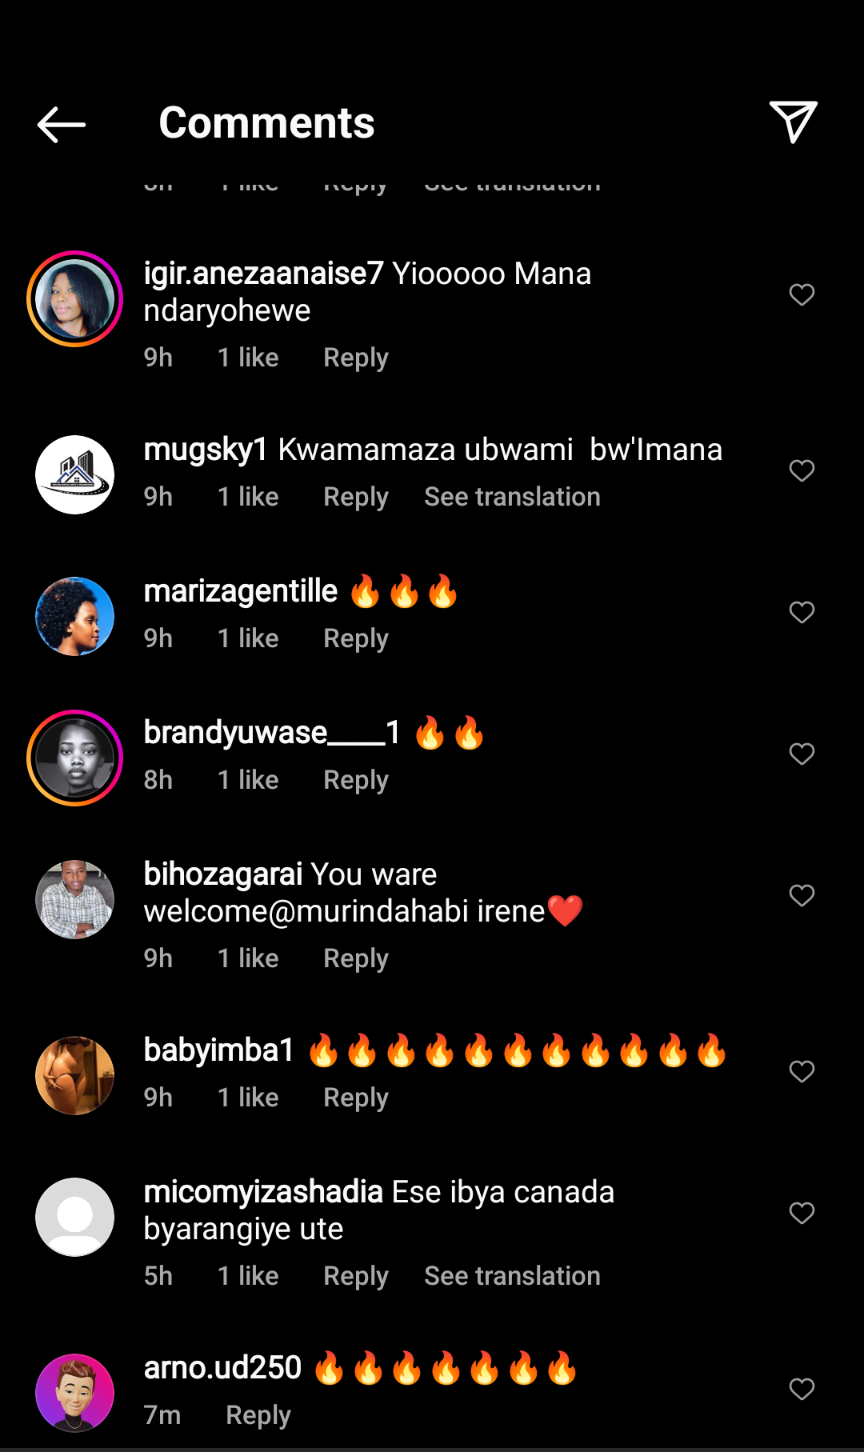The image size is (864, 1452).
Task: Like the babyimba1 comment
Action: point(802,1072)
